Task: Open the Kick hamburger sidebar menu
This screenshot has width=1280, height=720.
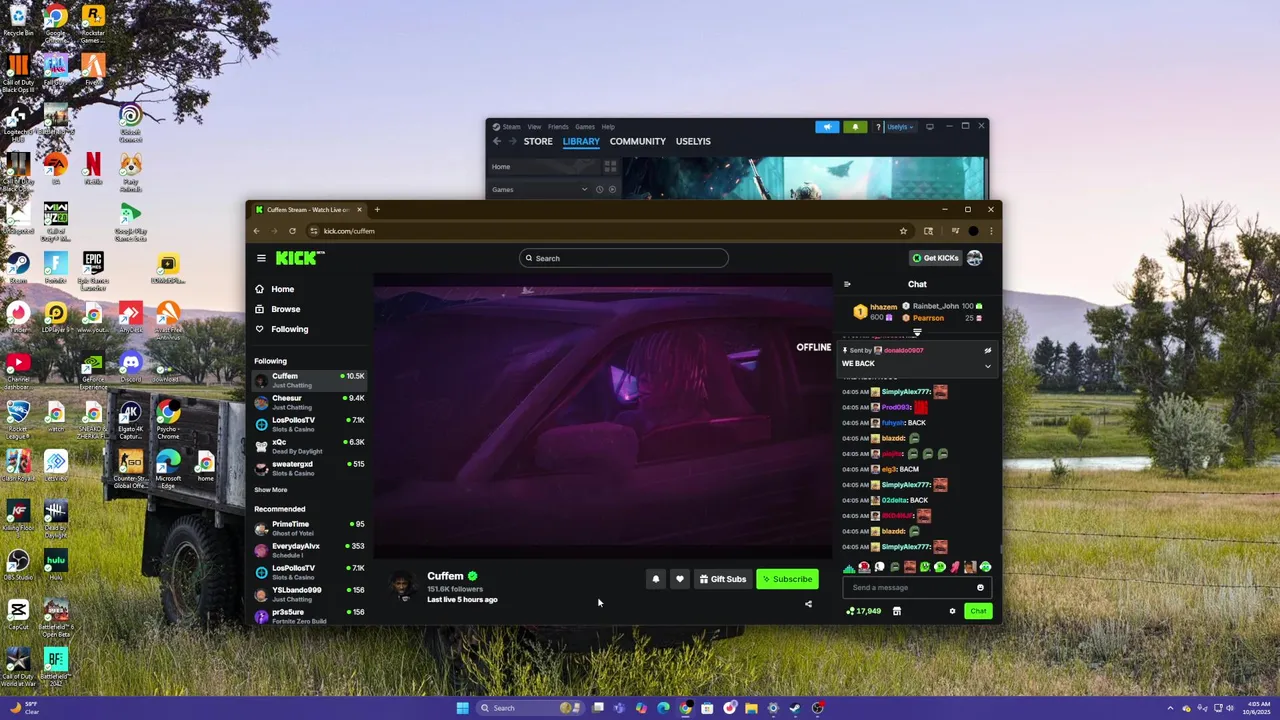Action: click(261, 258)
